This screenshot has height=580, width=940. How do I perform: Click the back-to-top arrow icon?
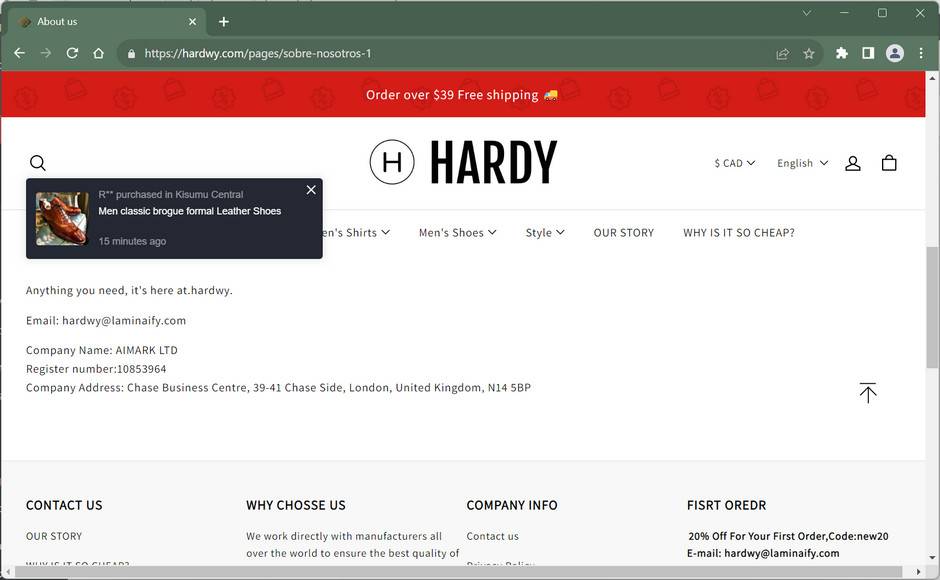pyautogui.click(x=868, y=392)
